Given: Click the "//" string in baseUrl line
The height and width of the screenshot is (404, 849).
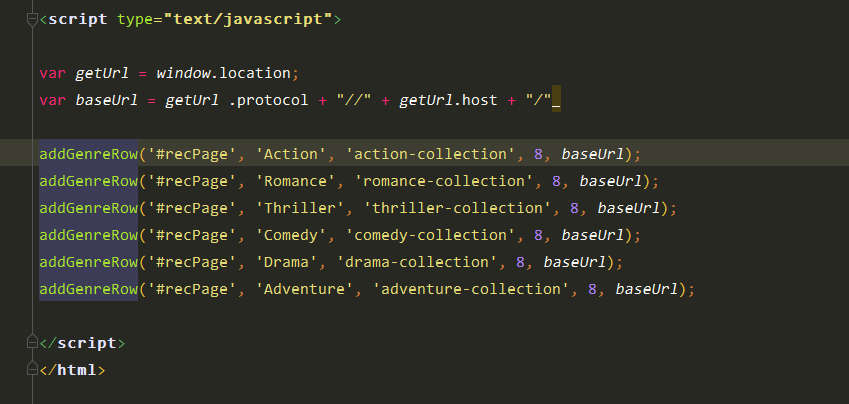Looking at the screenshot, I should (x=354, y=100).
